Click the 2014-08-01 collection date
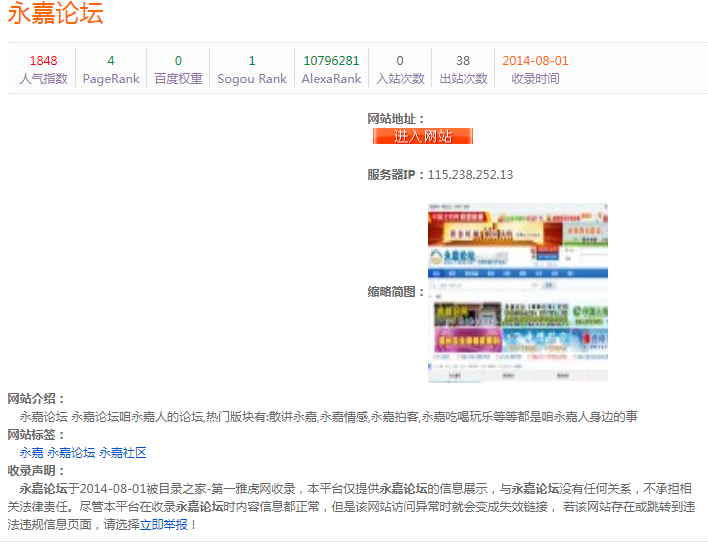The width and height of the screenshot is (708, 545). click(535, 61)
